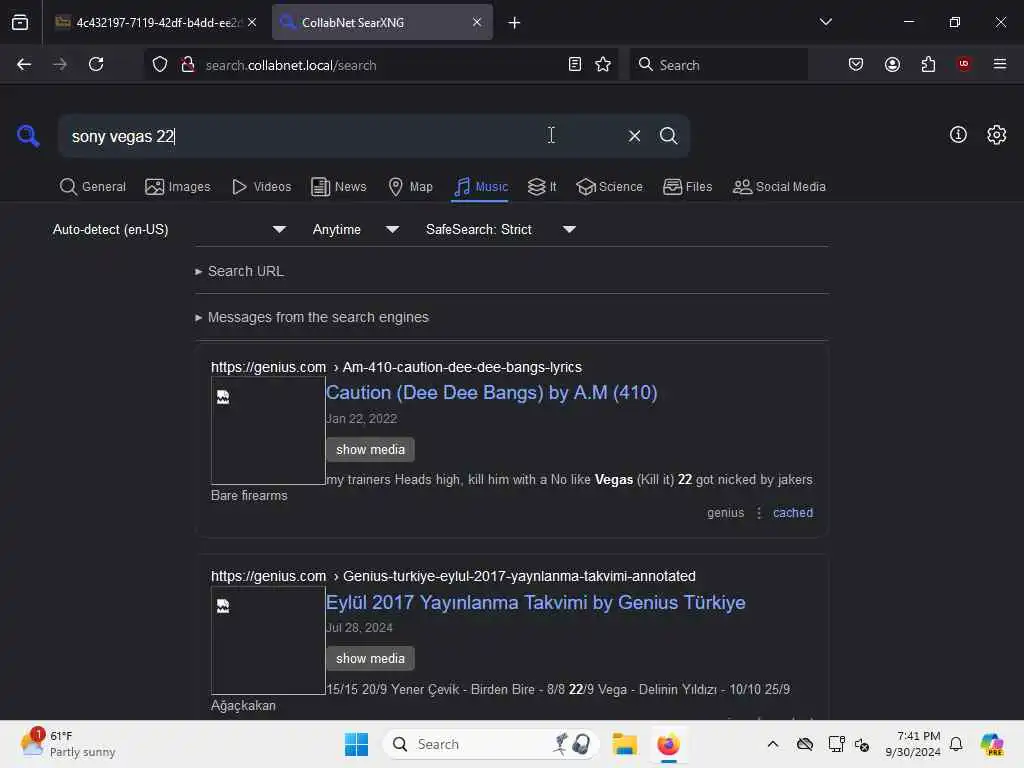Click Firefox icon in taskbar
Screen dimensions: 1024x768
pos(668,744)
